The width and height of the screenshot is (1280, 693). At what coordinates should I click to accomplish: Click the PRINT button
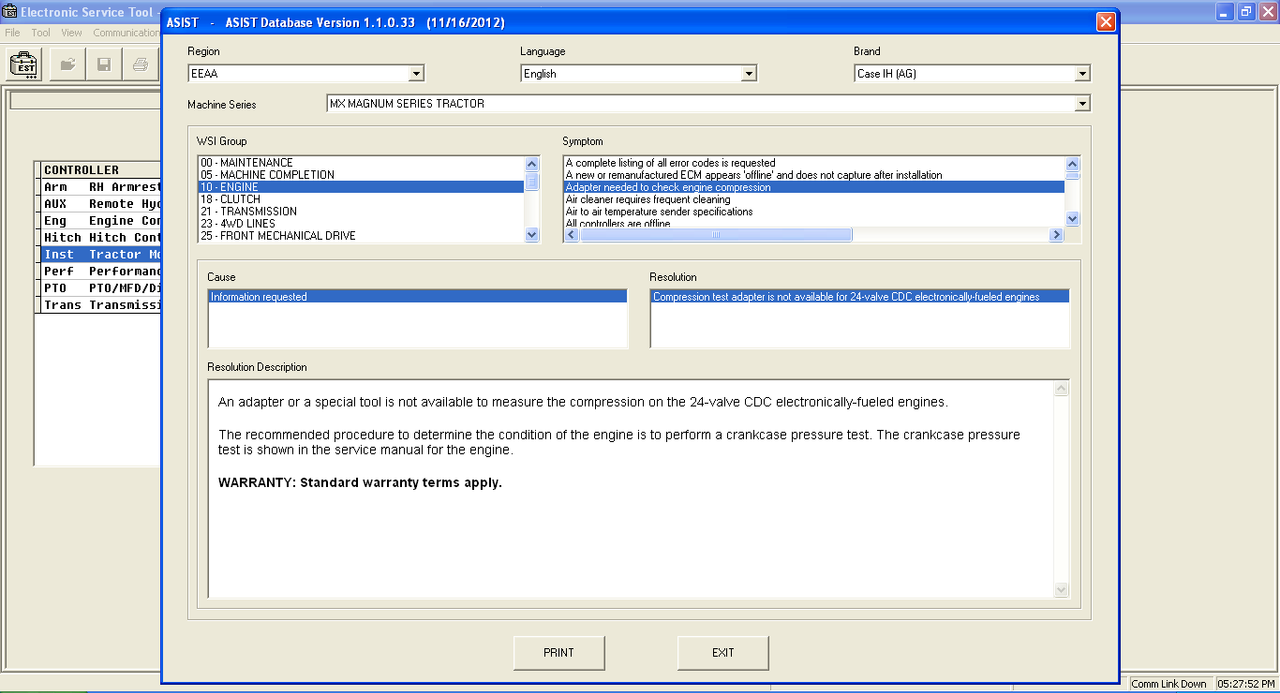pyautogui.click(x=559, y=653)
